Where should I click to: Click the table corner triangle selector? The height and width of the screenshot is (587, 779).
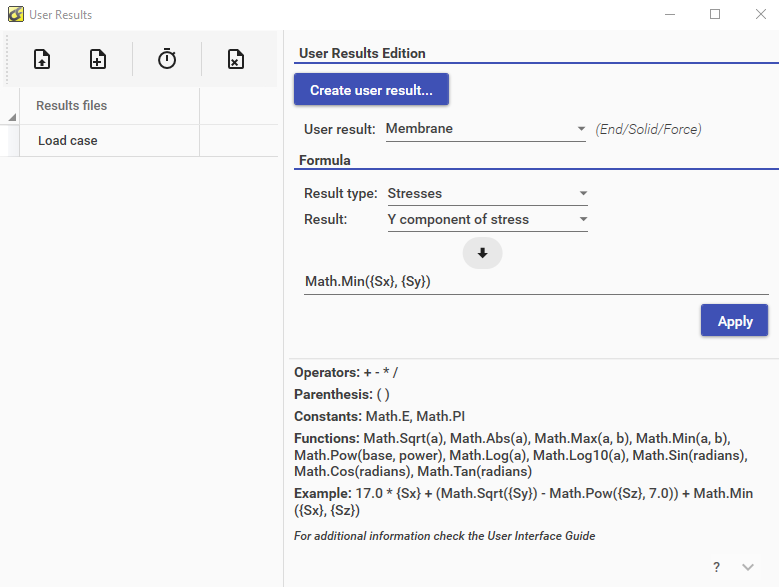tap(12, 118)
